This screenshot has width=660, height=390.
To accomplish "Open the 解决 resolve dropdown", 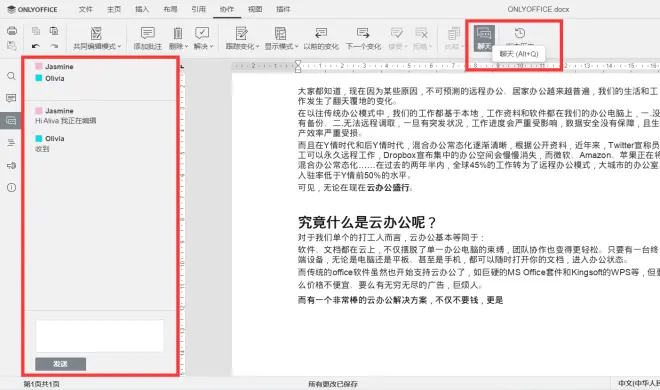I will point(203,38).
